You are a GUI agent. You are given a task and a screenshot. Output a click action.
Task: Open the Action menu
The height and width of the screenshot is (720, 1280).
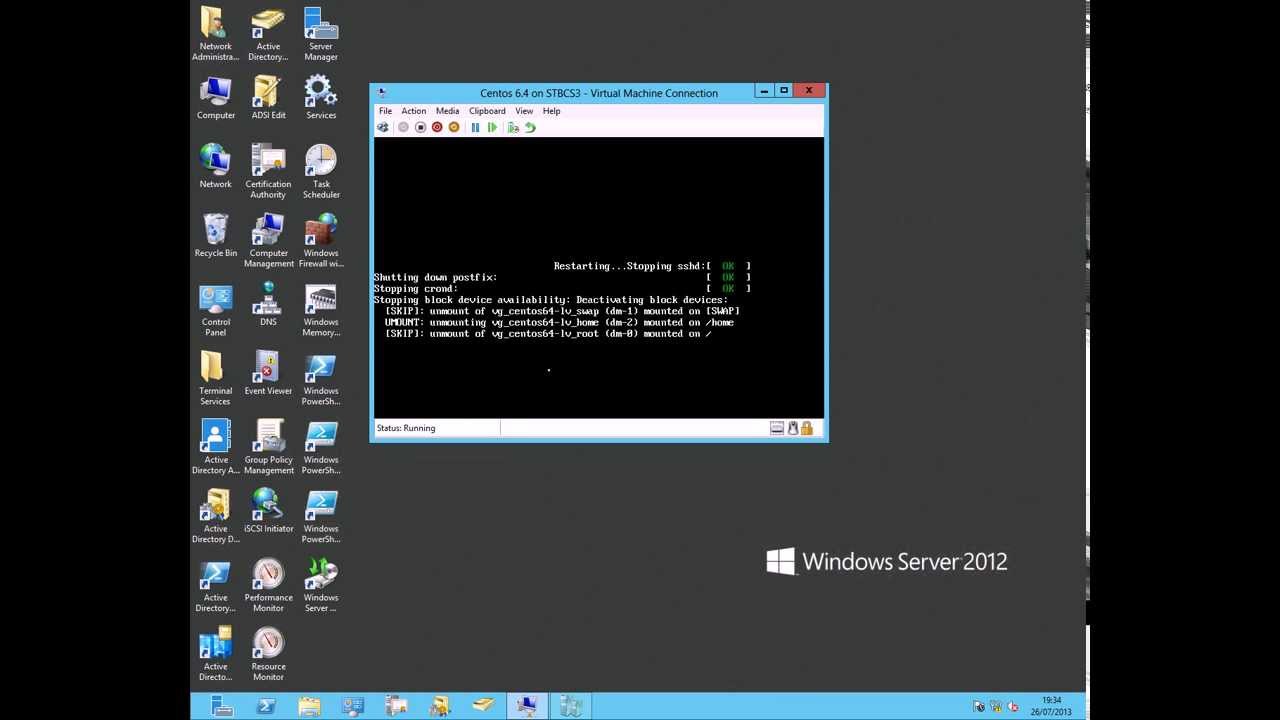[x=414, y=111]
